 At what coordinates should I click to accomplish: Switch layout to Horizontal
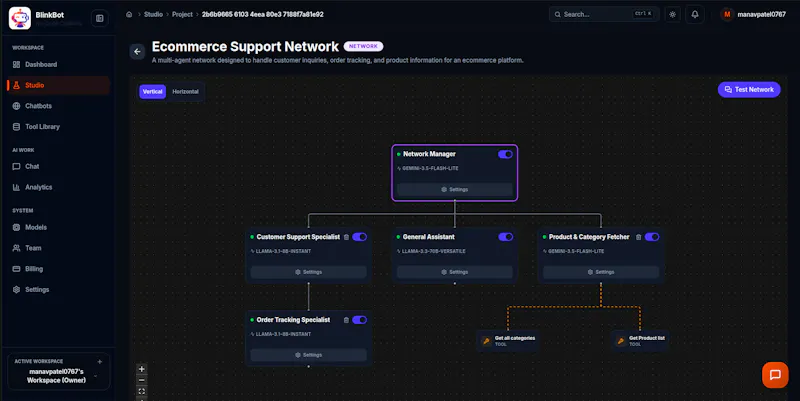(185, 91)
